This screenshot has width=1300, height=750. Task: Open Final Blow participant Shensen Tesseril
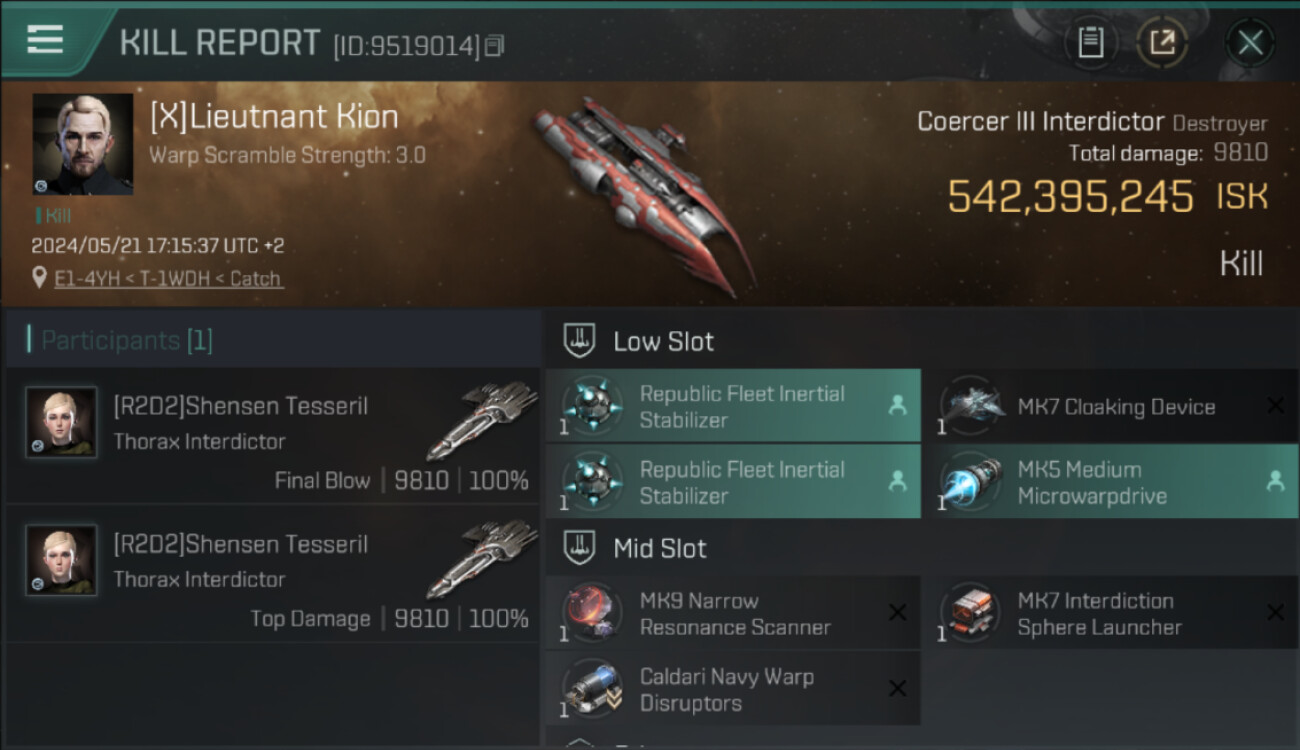click(273, 436)
